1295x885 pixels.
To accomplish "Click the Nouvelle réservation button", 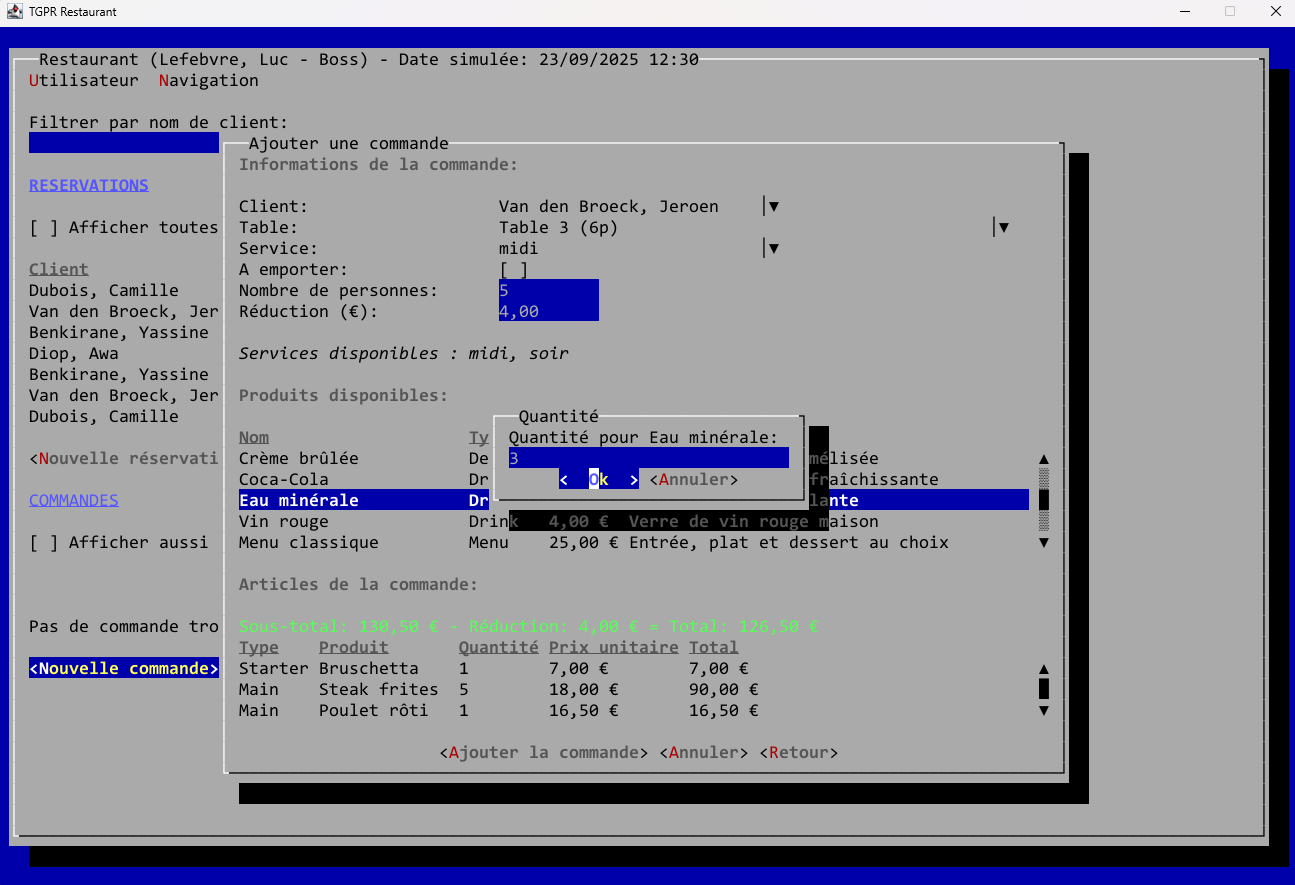I will pyautogui.click(x=124, y=458).
